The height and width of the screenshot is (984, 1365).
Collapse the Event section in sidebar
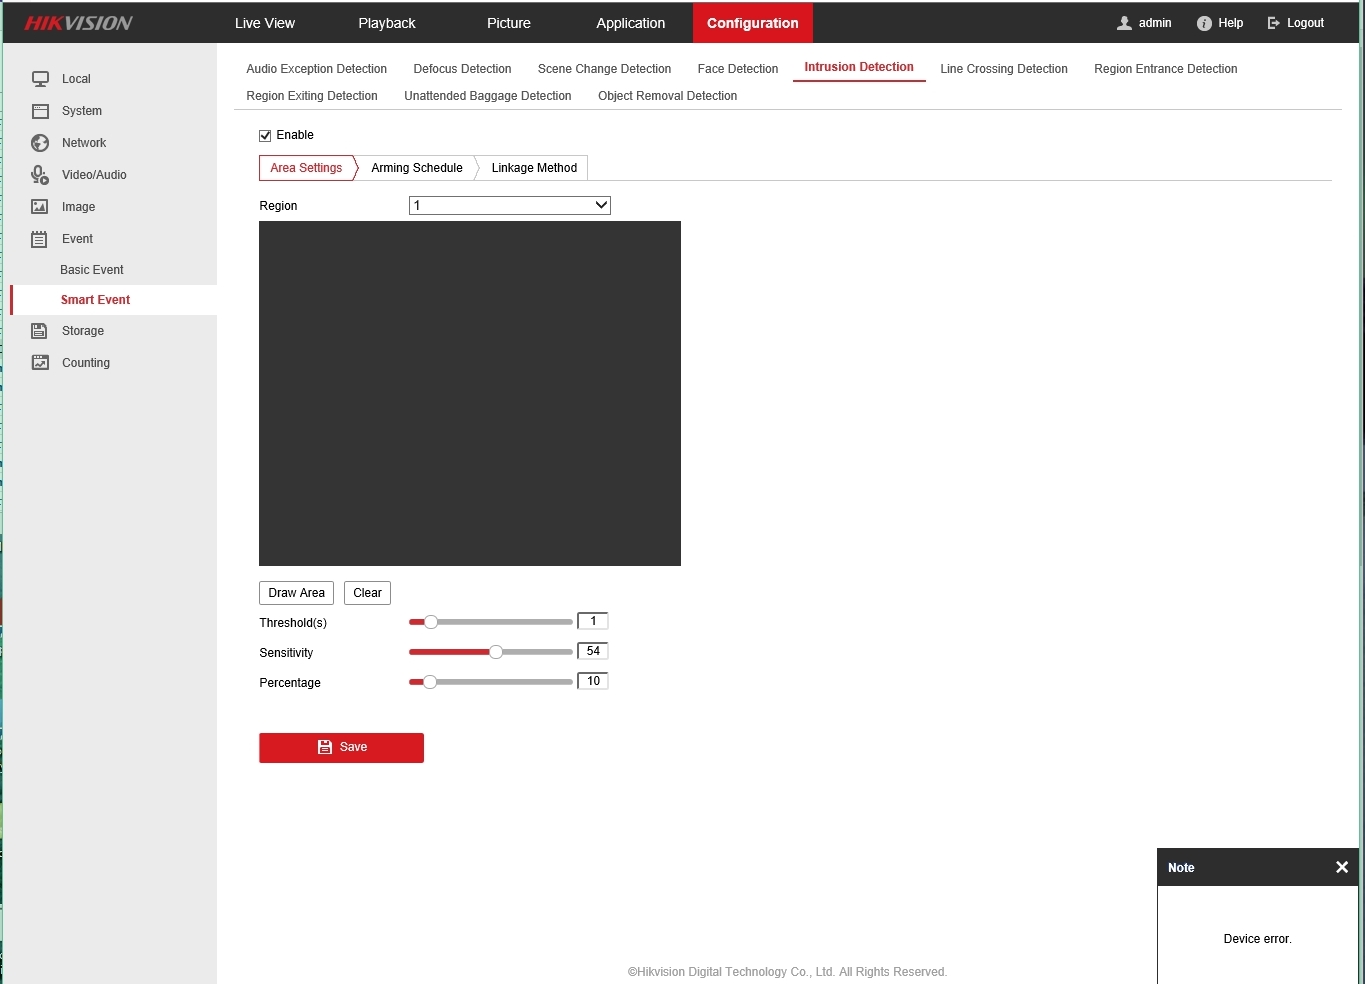point(77,239)
